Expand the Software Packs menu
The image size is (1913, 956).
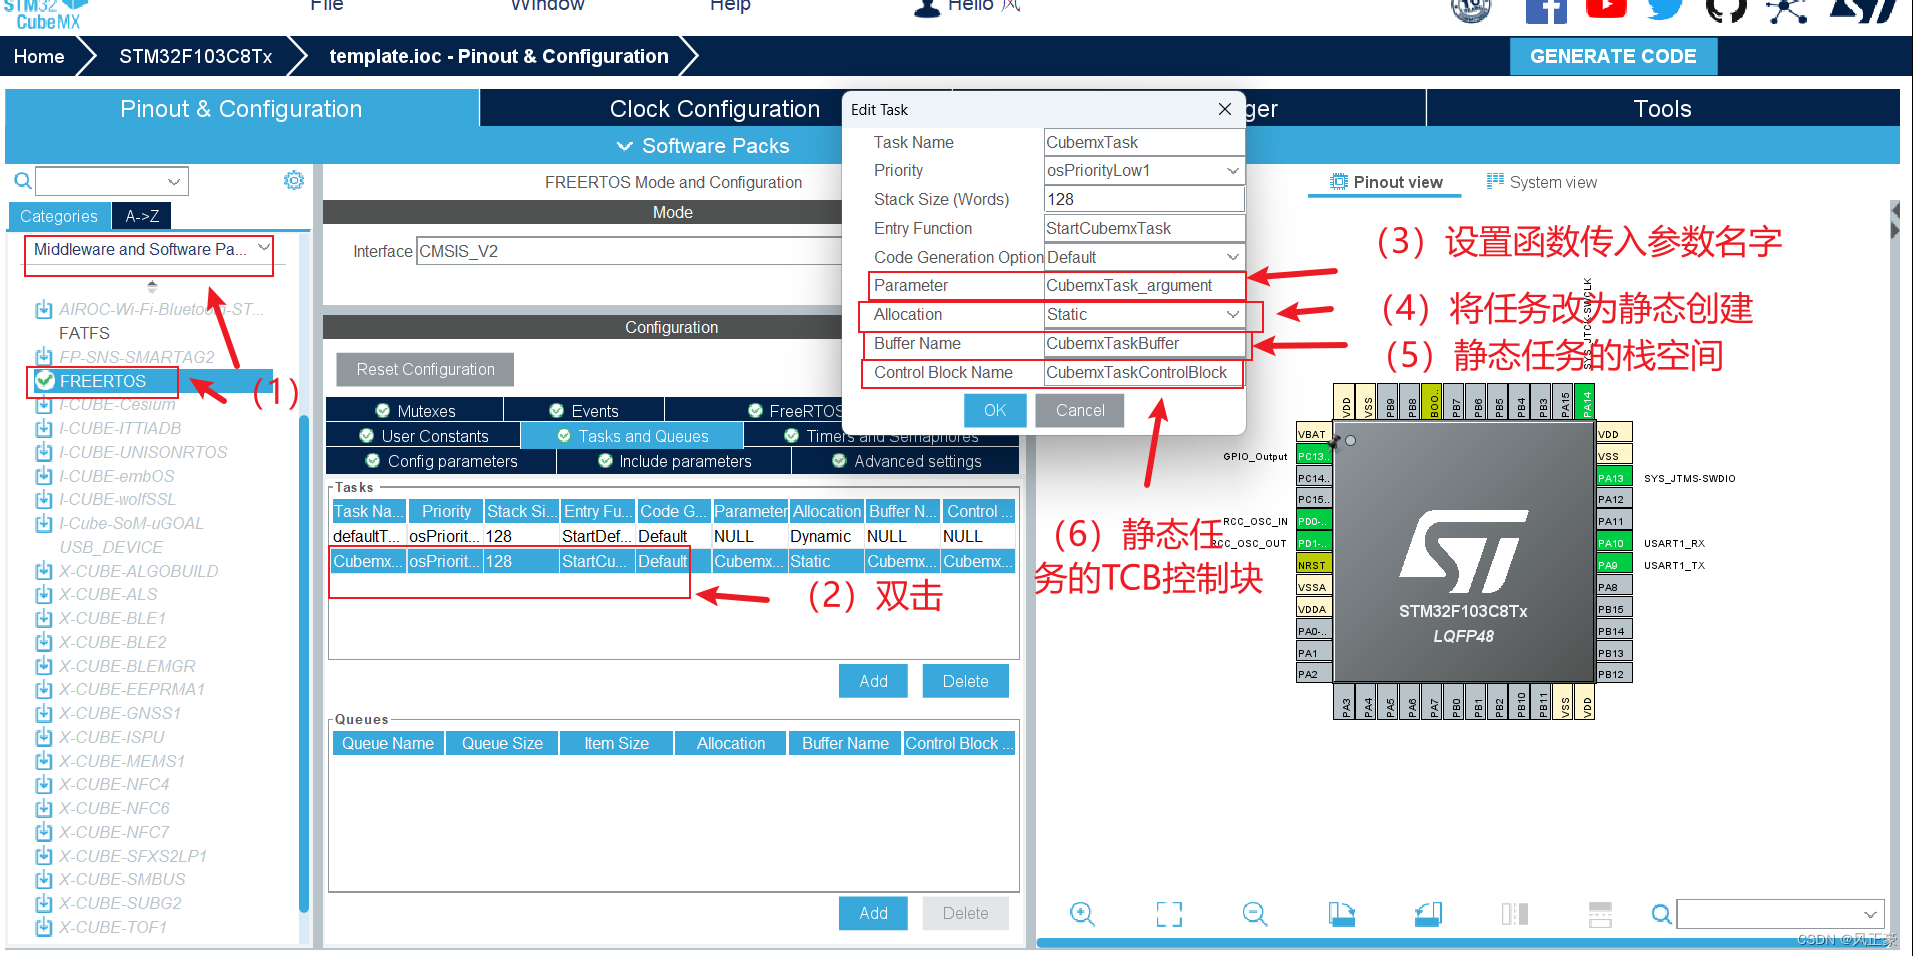tap(703, 146)
